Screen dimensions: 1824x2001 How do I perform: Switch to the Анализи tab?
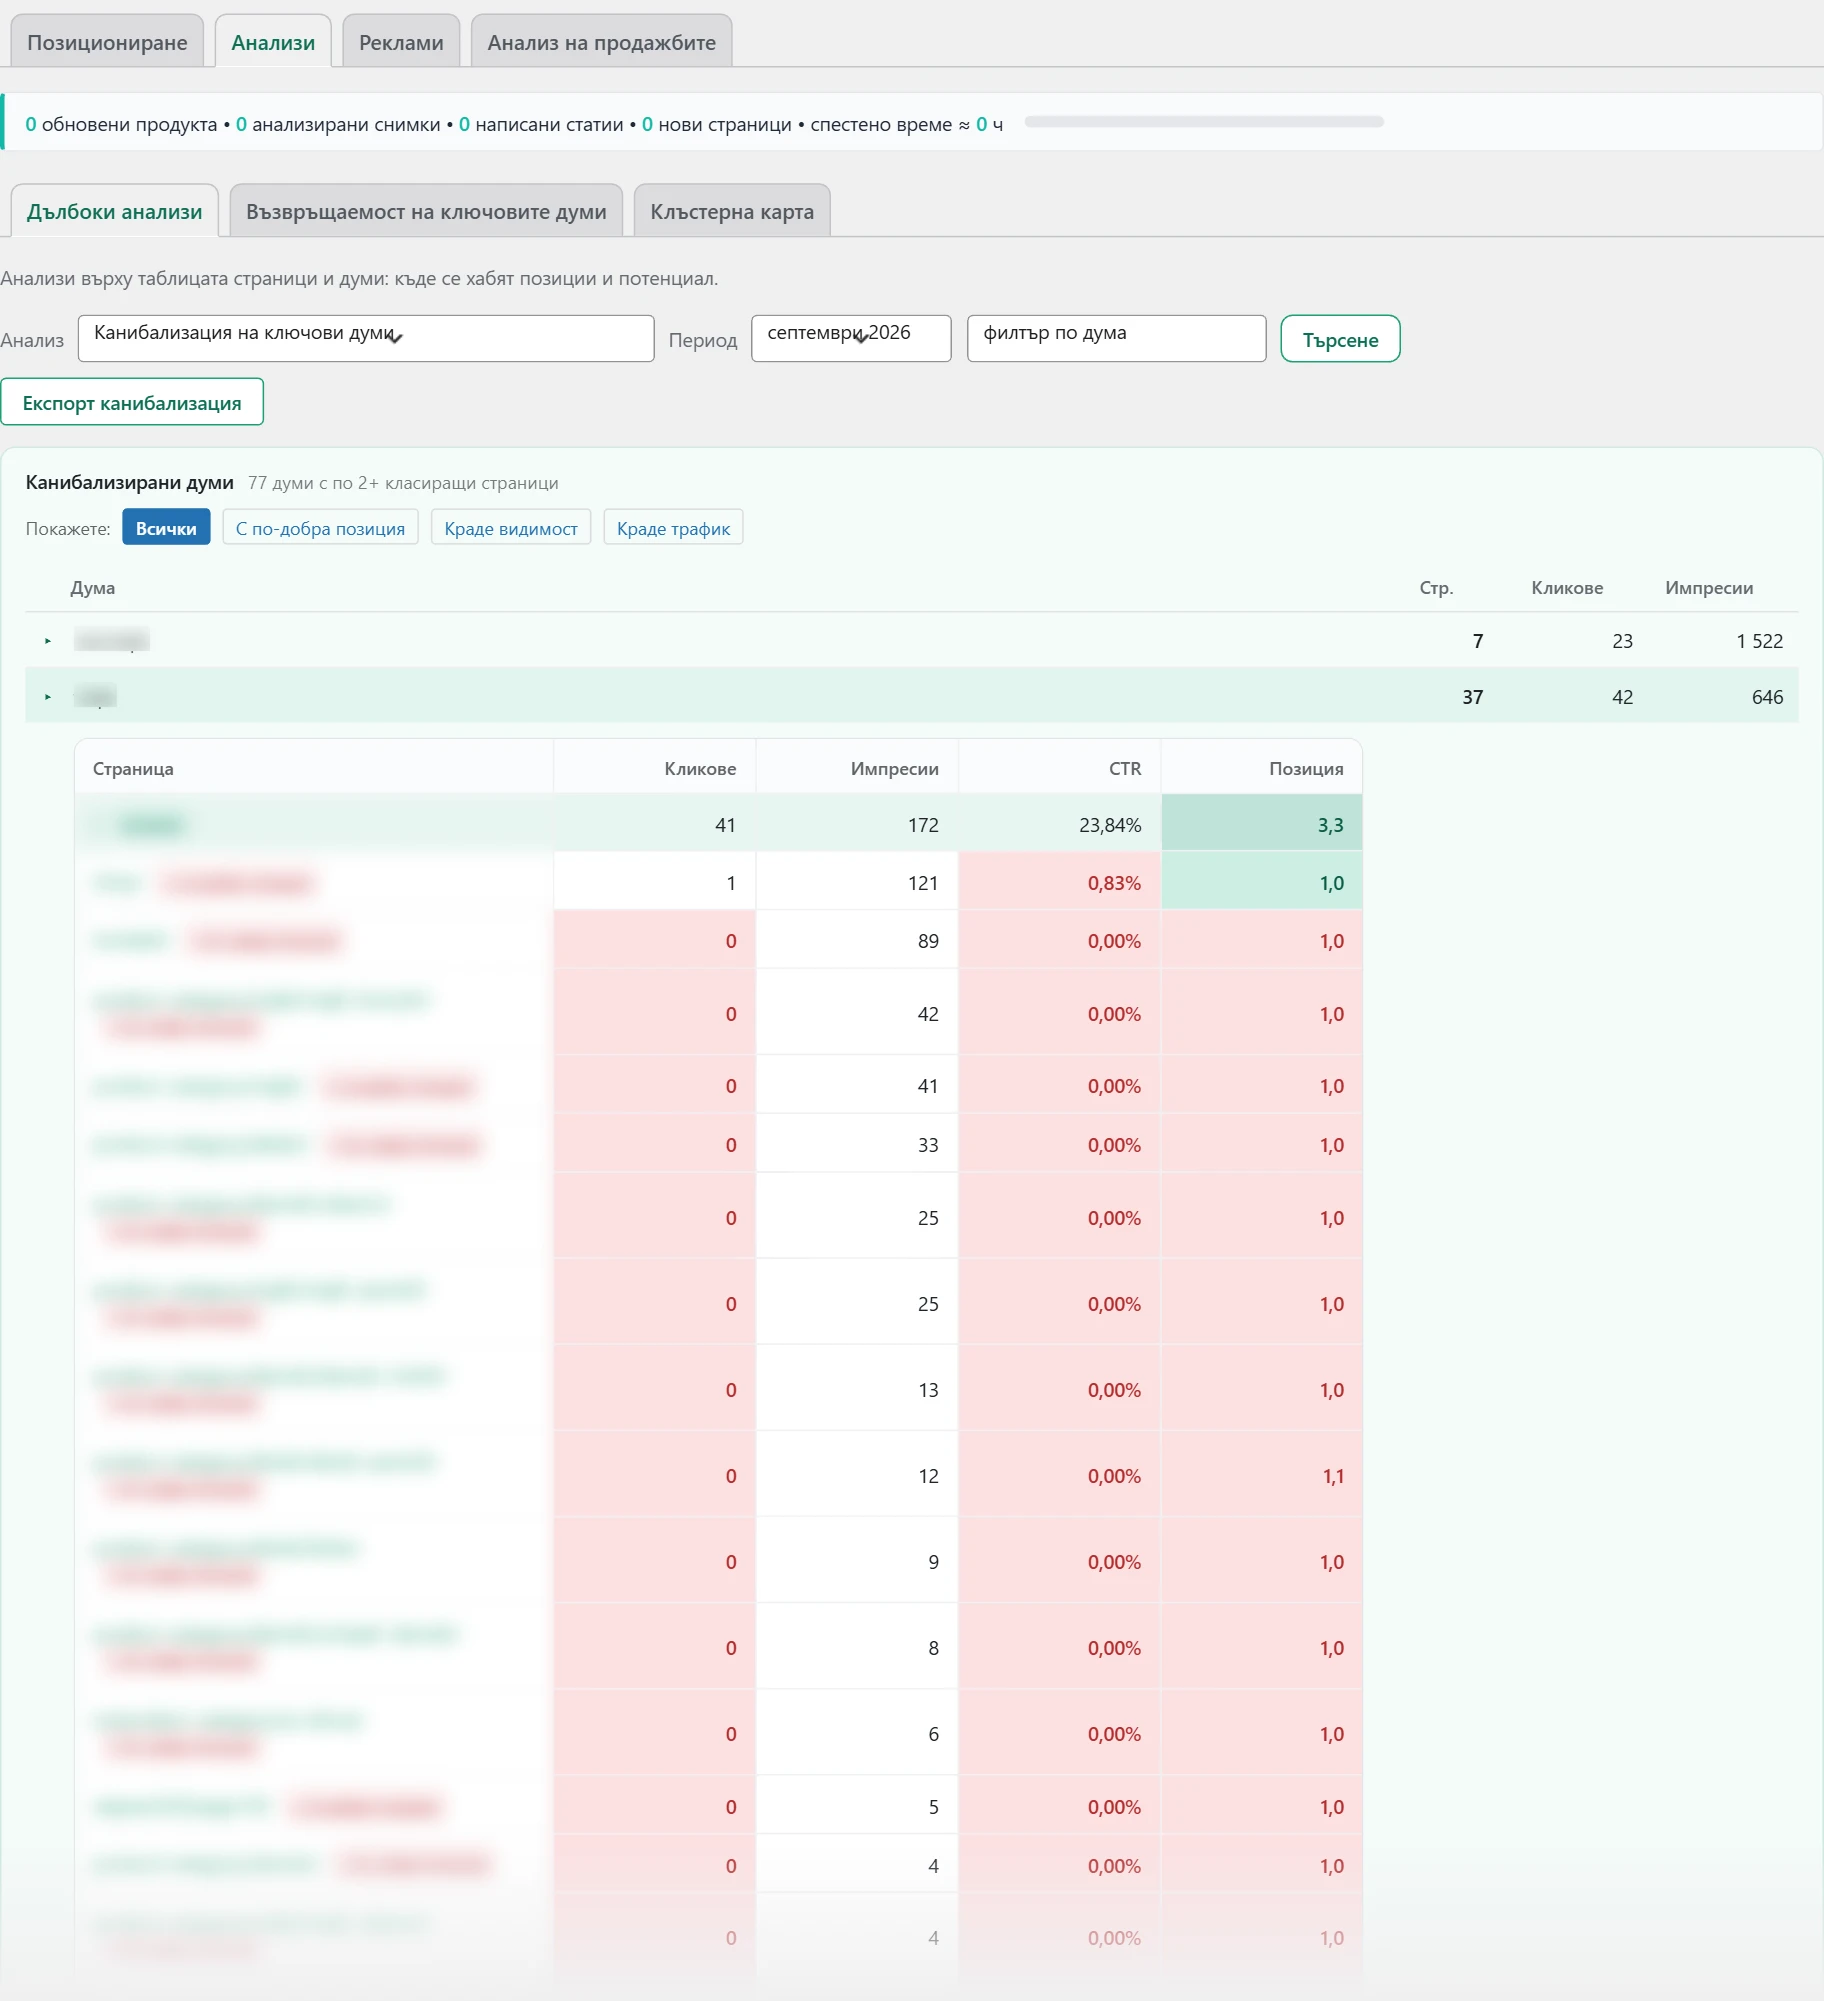click(x=273, y=42)
